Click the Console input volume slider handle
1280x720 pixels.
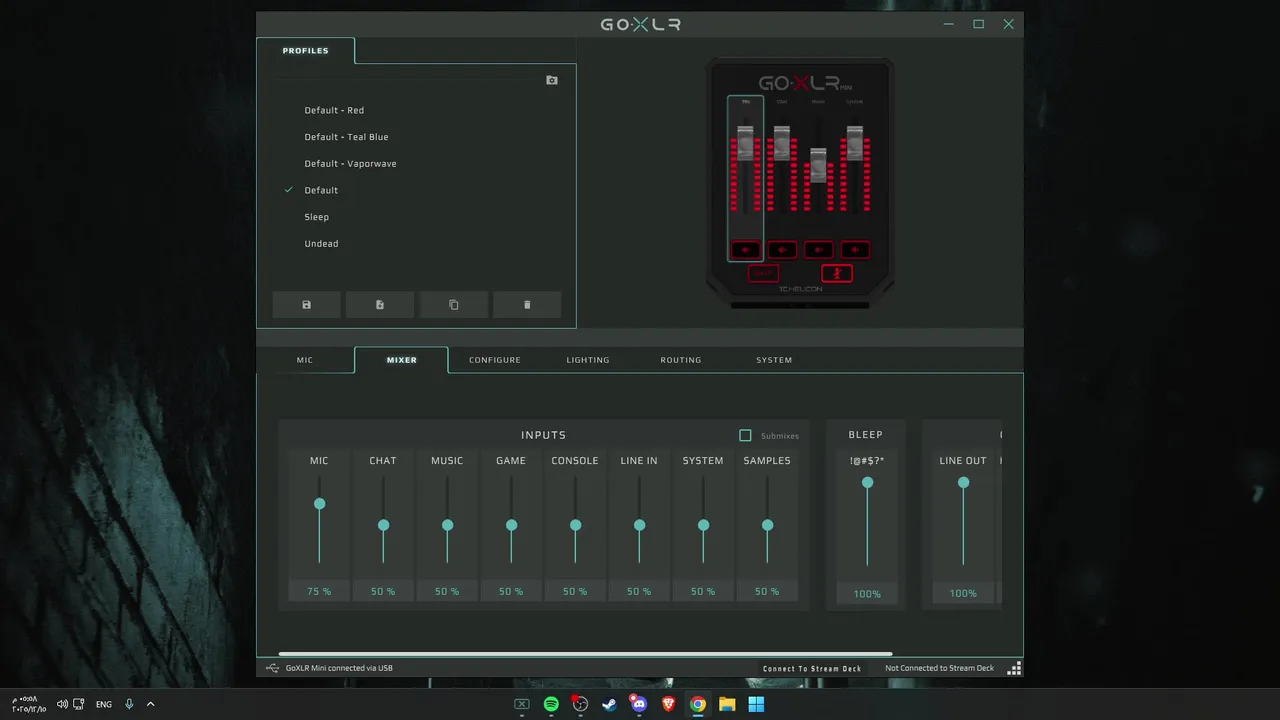coord(575,525)
